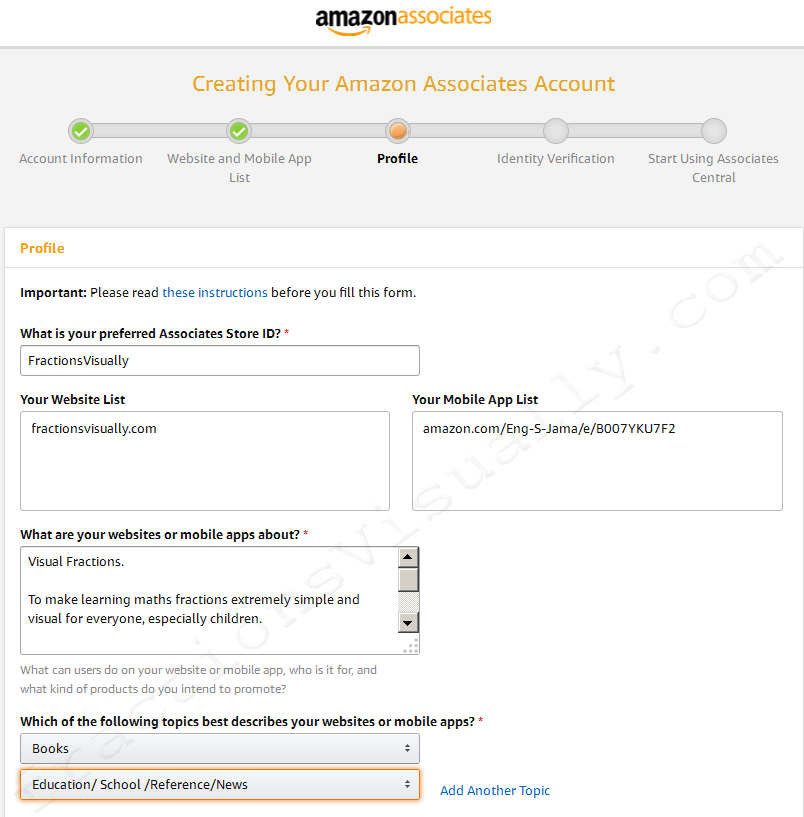This screenshot has height=817, width=804.
Task: Click the Associates Store ID input field
Action: click(220, 360)
